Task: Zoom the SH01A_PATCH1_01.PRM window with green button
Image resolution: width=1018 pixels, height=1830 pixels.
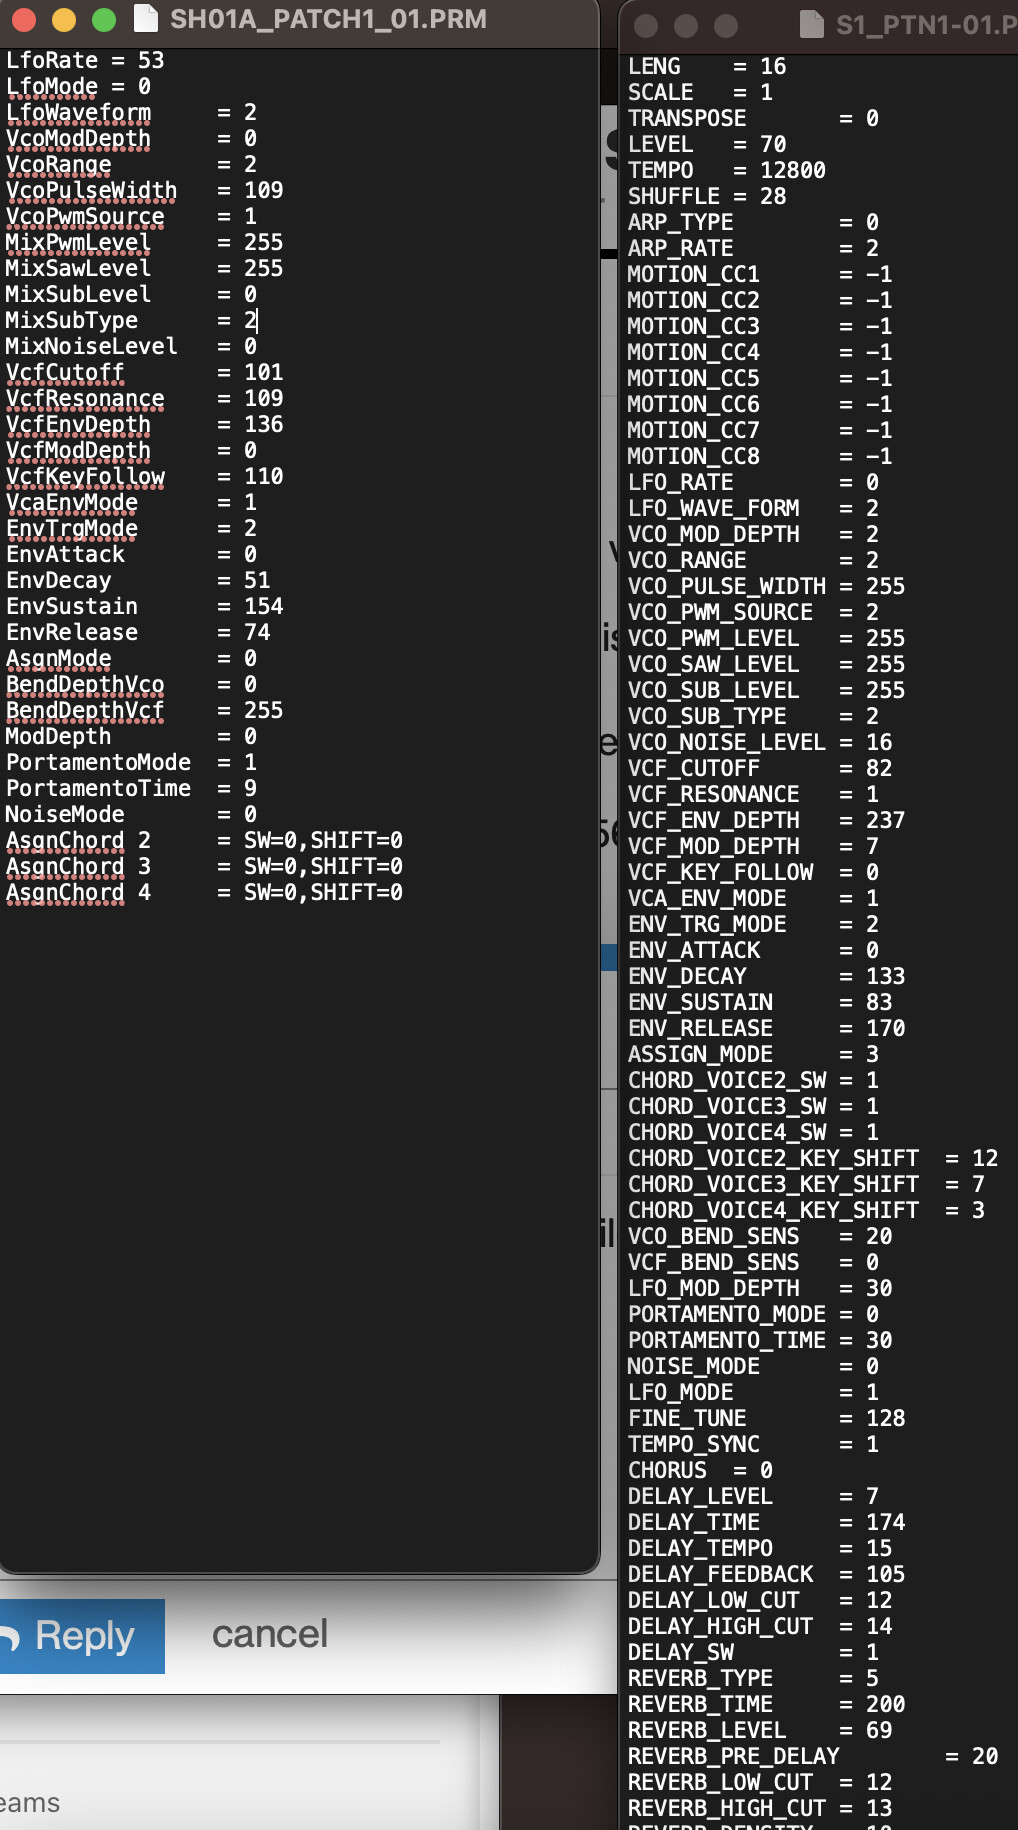Action: [x=104, y=19]
